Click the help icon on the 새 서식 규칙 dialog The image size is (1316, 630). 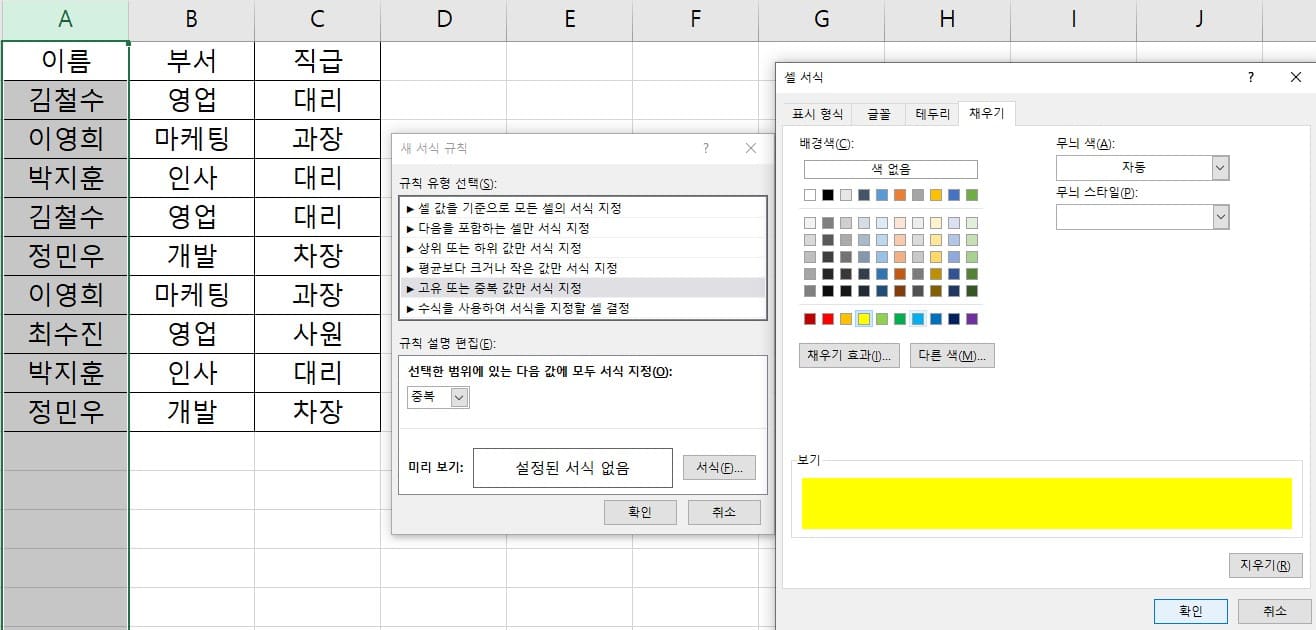pos(706,148)
